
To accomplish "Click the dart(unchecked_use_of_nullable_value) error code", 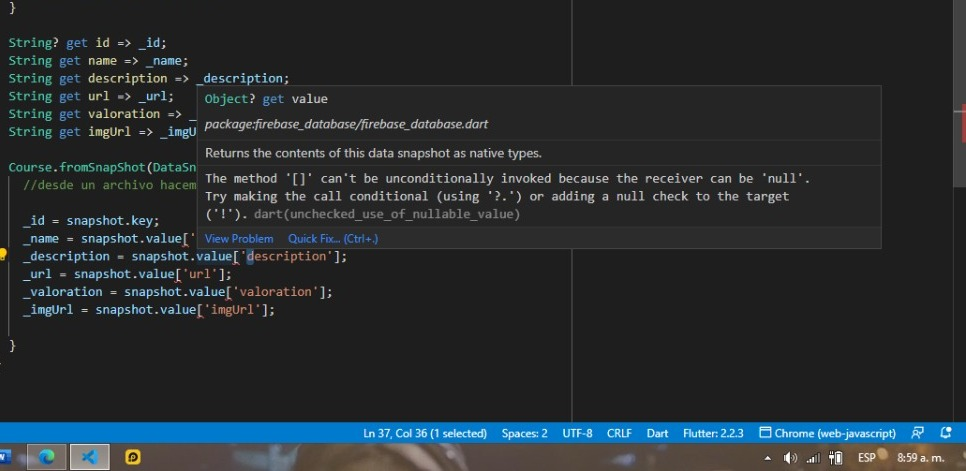I will pyautogui.click(x=386, y=214).
